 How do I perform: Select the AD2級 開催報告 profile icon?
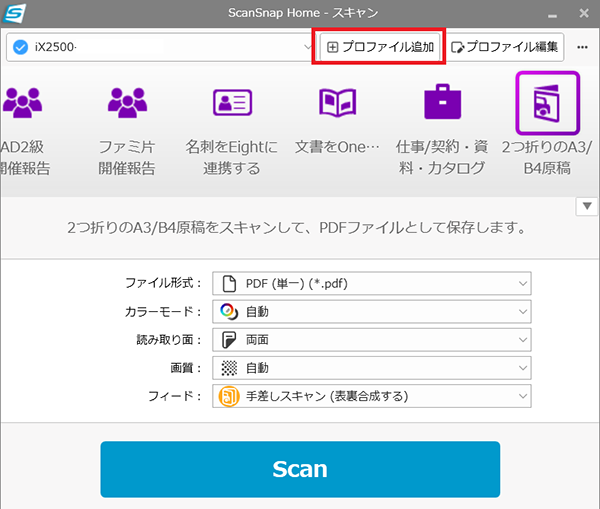22,103
